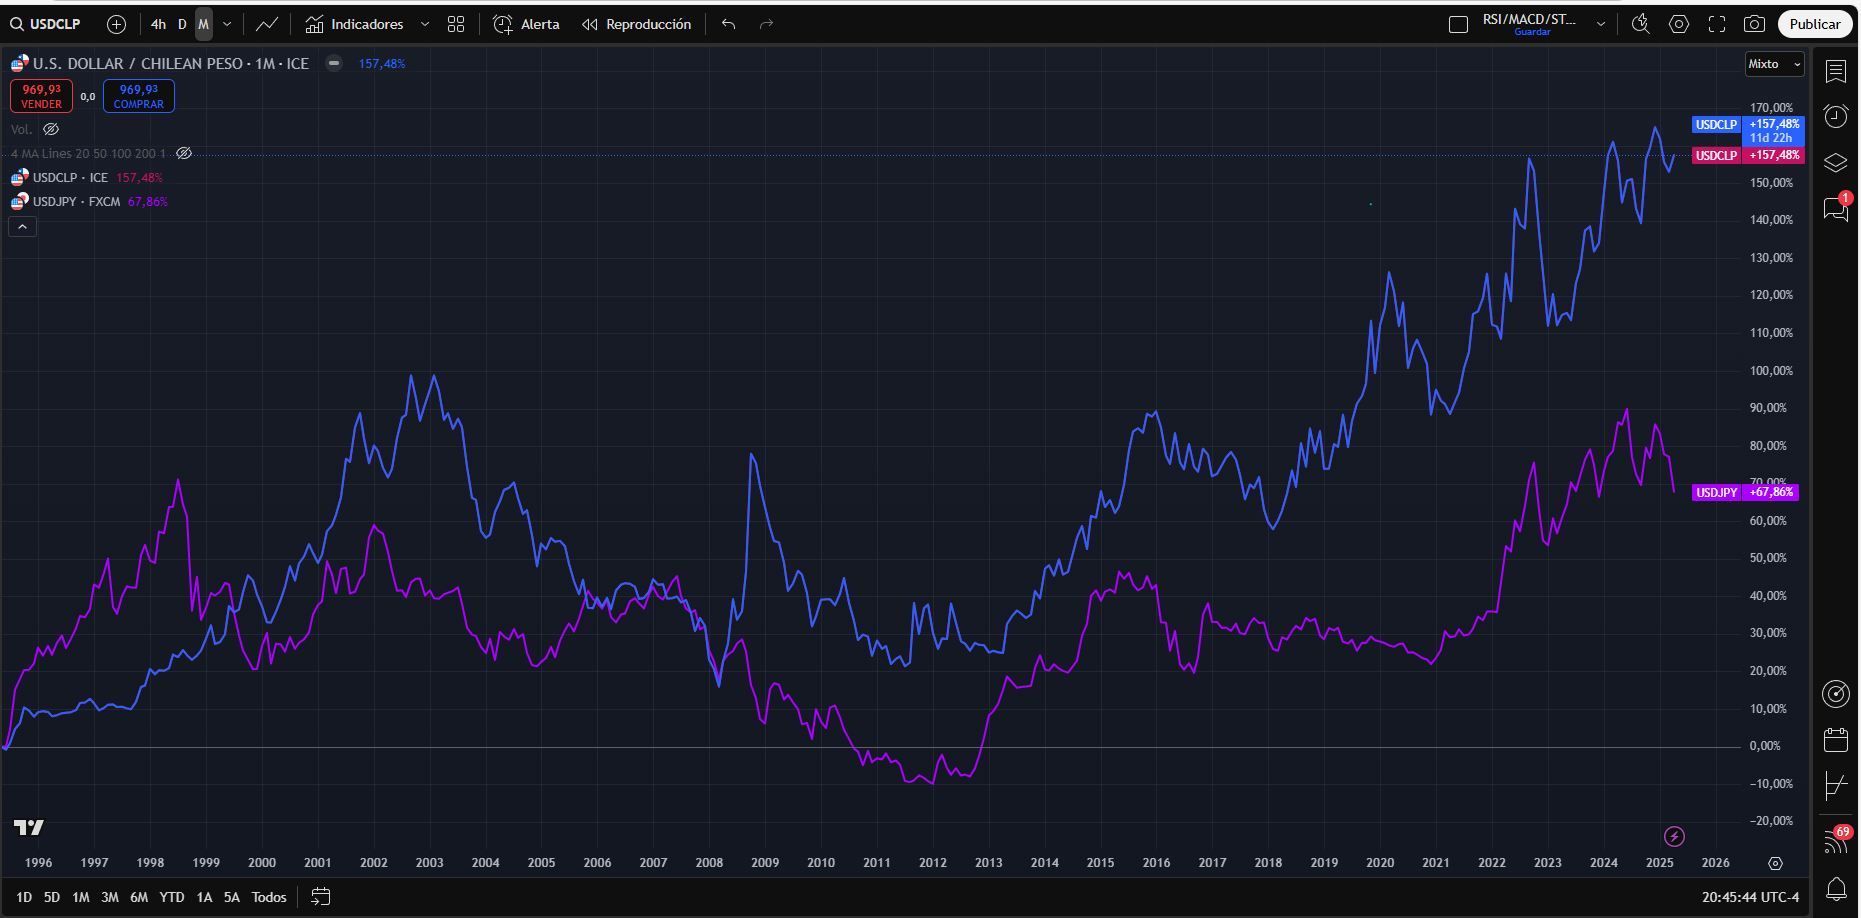Take a chart snapshot with camera icon

tap(1754, 24)
